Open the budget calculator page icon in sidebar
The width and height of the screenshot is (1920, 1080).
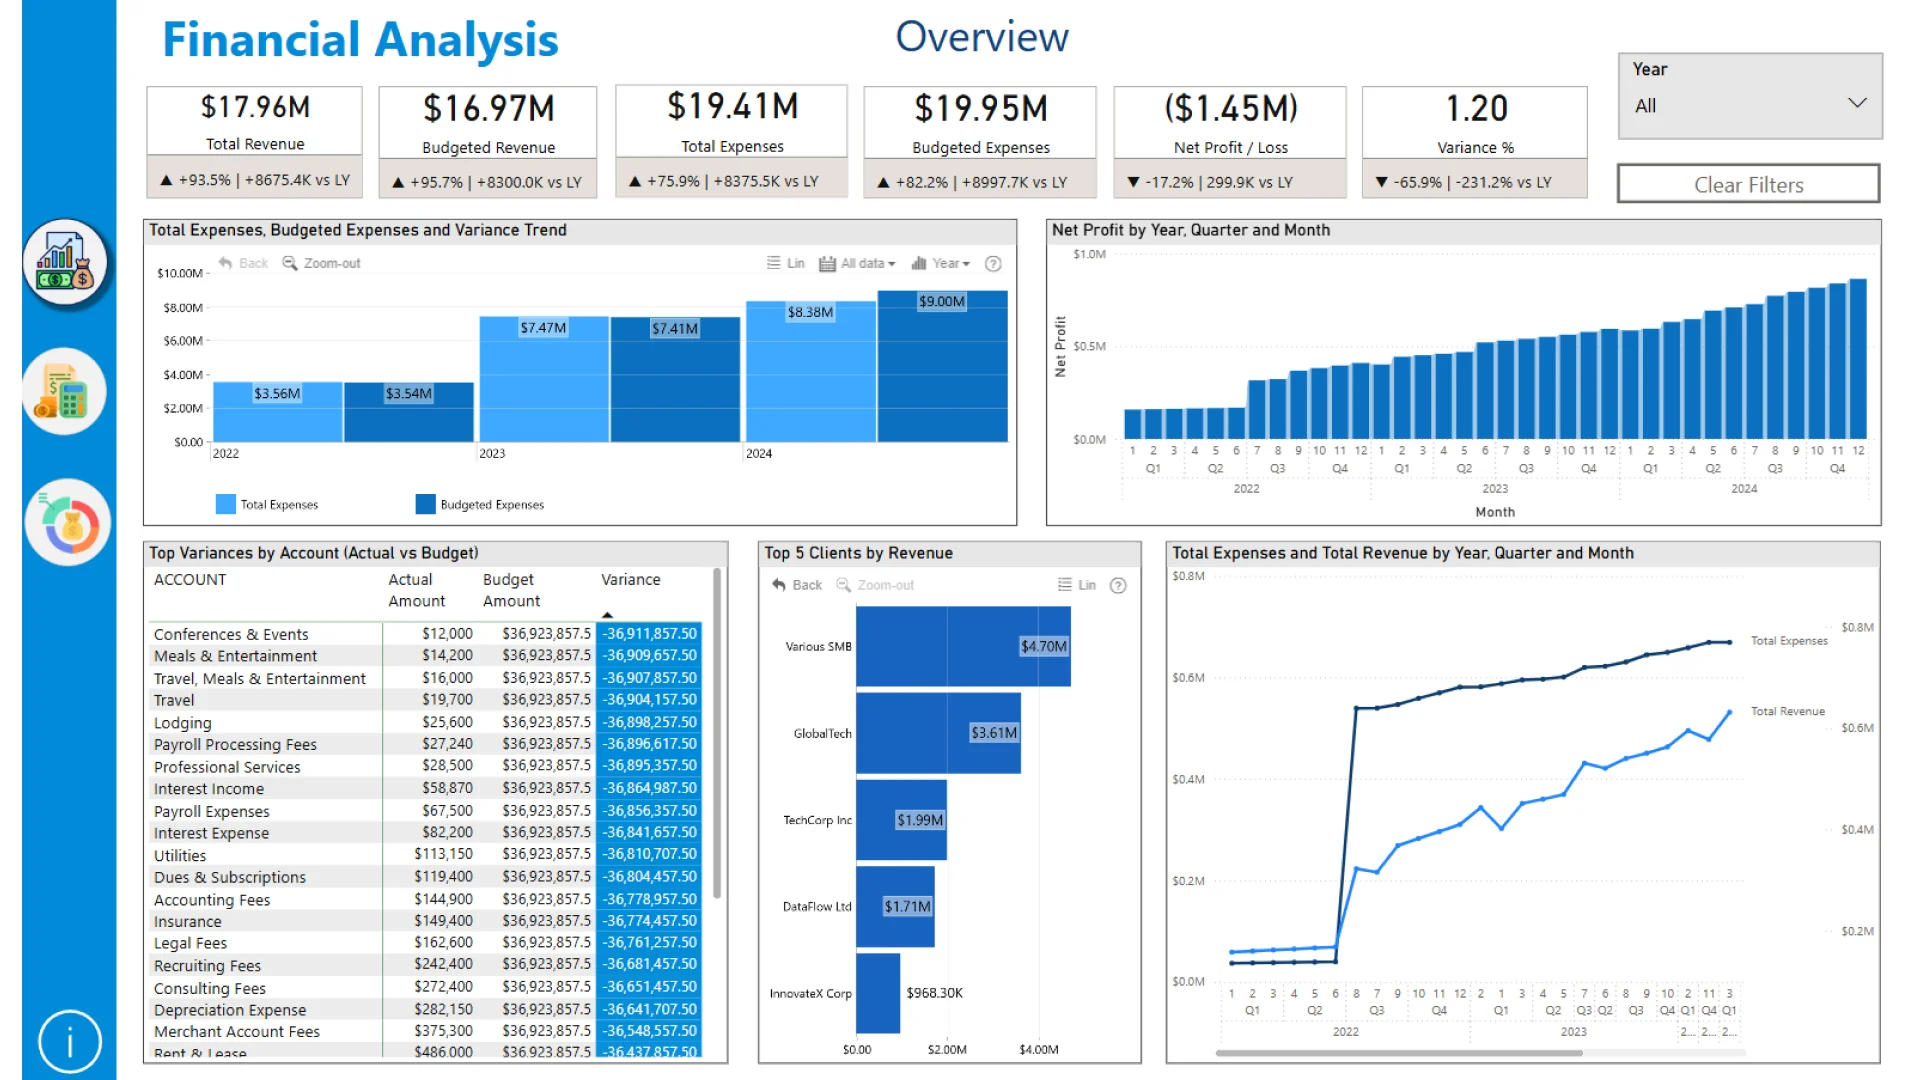coord(66,392)
